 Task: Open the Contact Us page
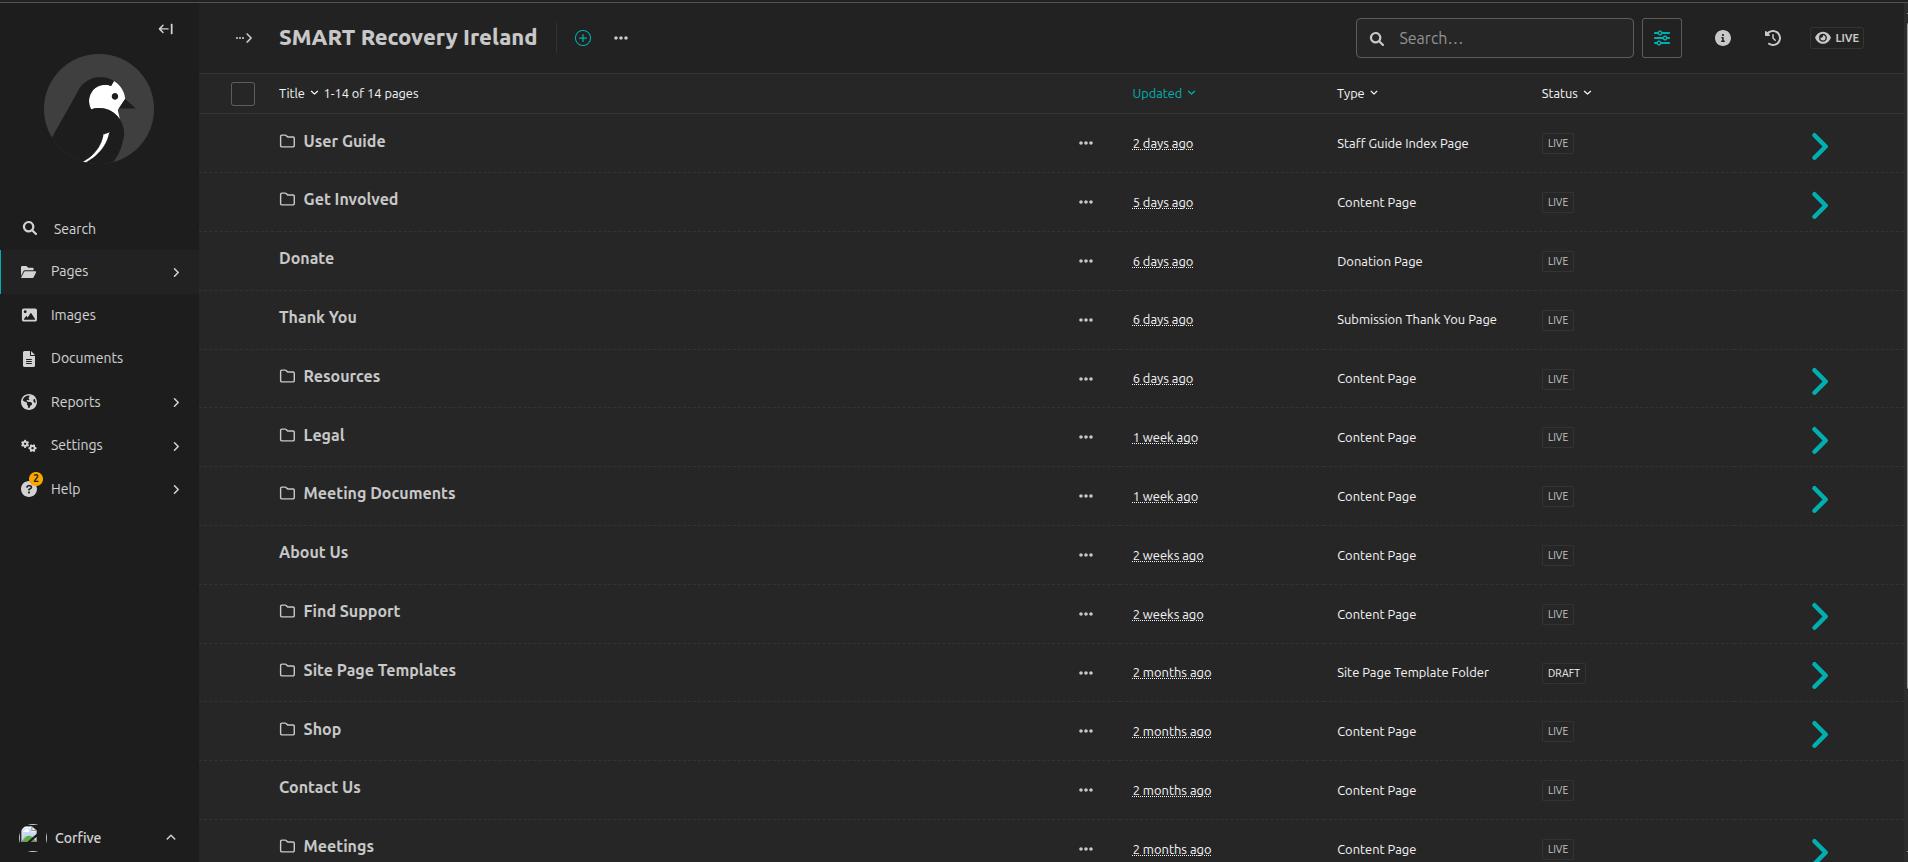point(319,787)
